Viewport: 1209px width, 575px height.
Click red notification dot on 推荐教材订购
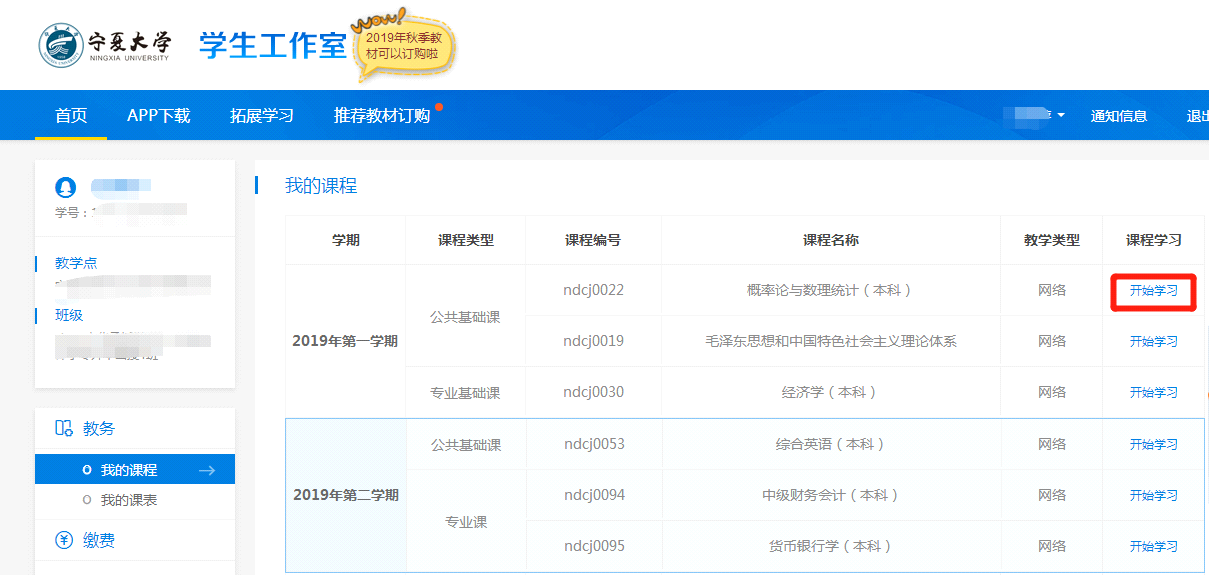point(439,106)
